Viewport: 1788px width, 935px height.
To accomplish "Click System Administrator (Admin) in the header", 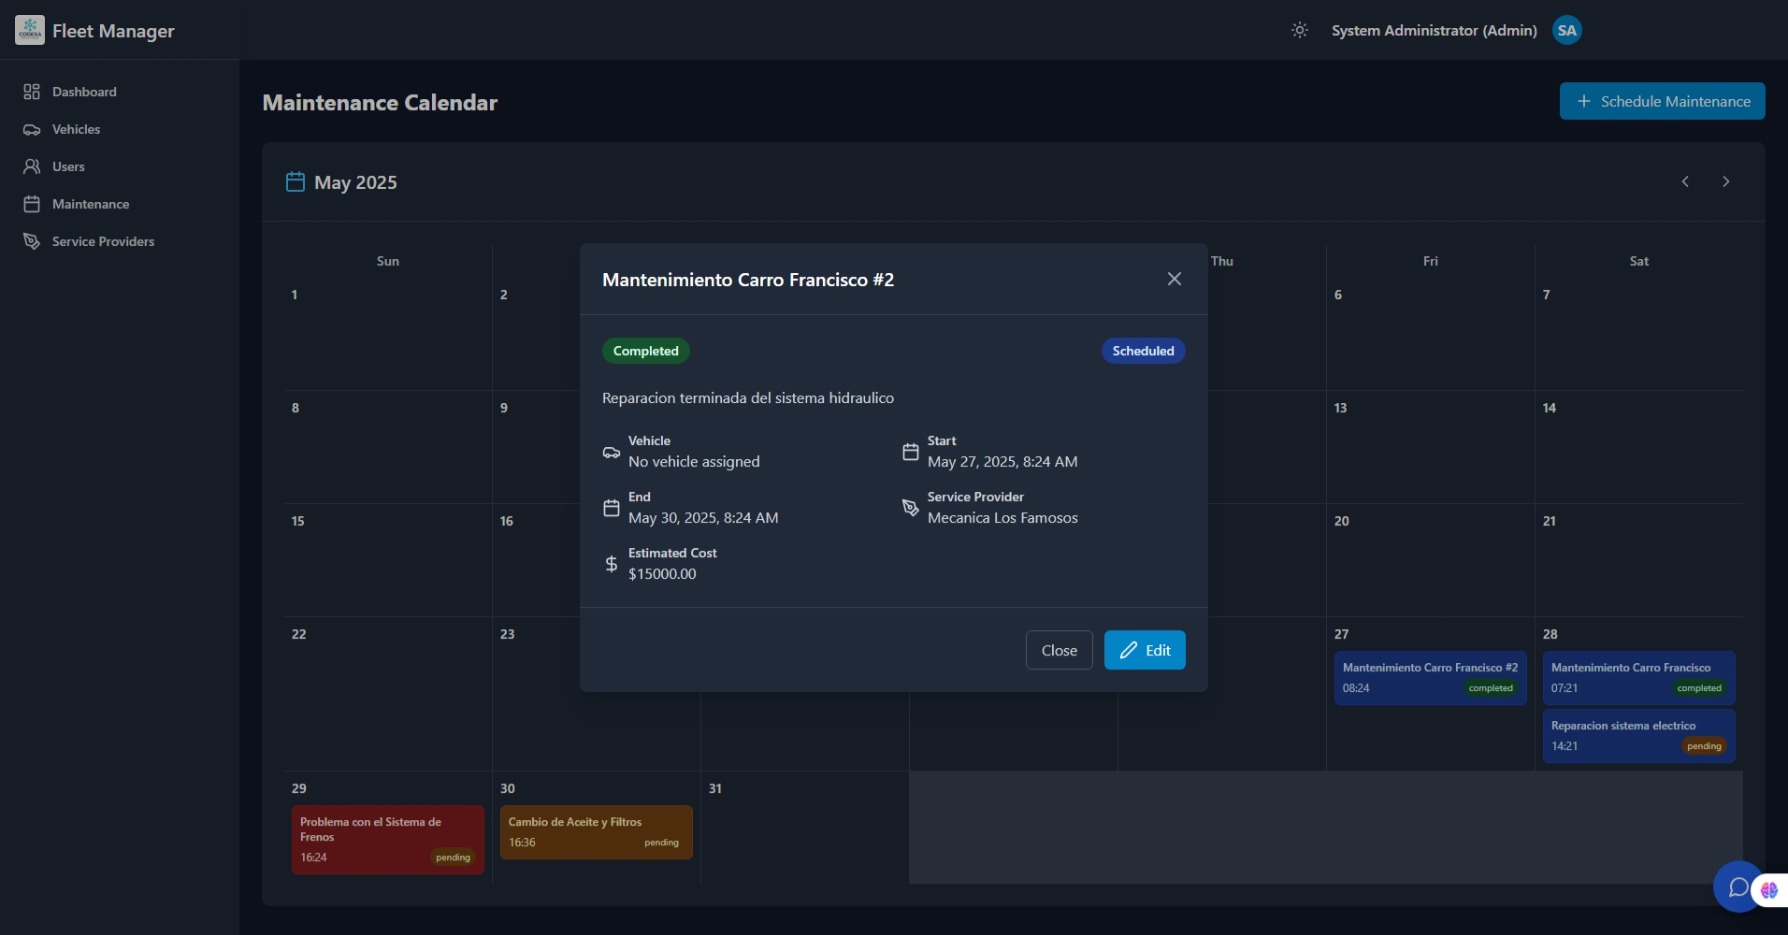I will 1434,30.
